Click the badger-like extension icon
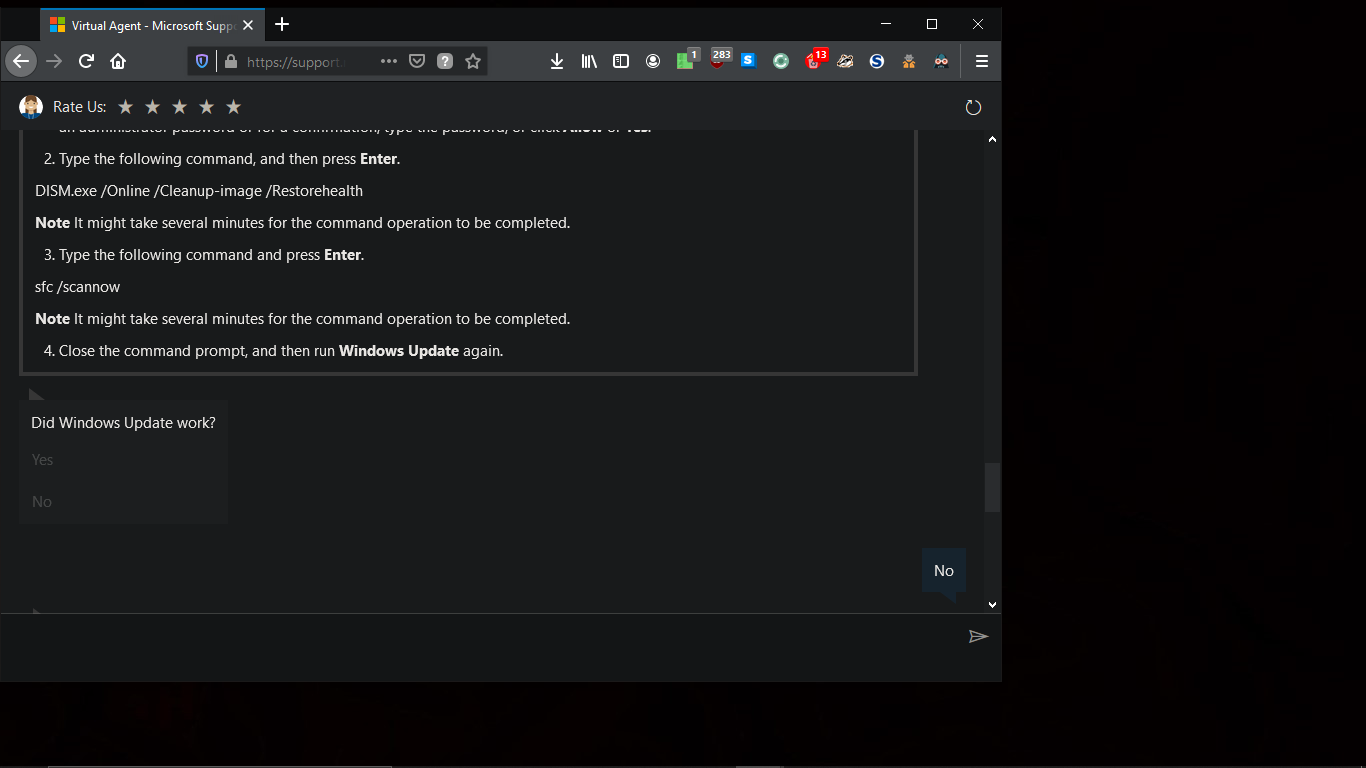This screenshot has width=1366, height=768. coord(845,61)
